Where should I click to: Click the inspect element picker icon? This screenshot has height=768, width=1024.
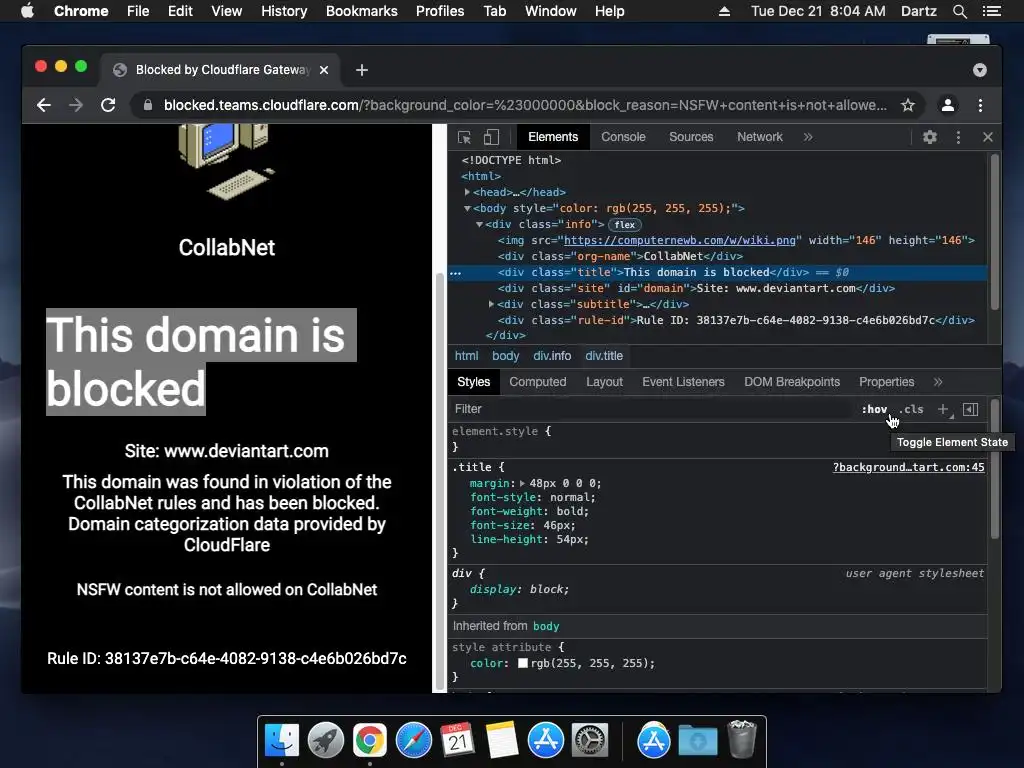coord(464,137)
